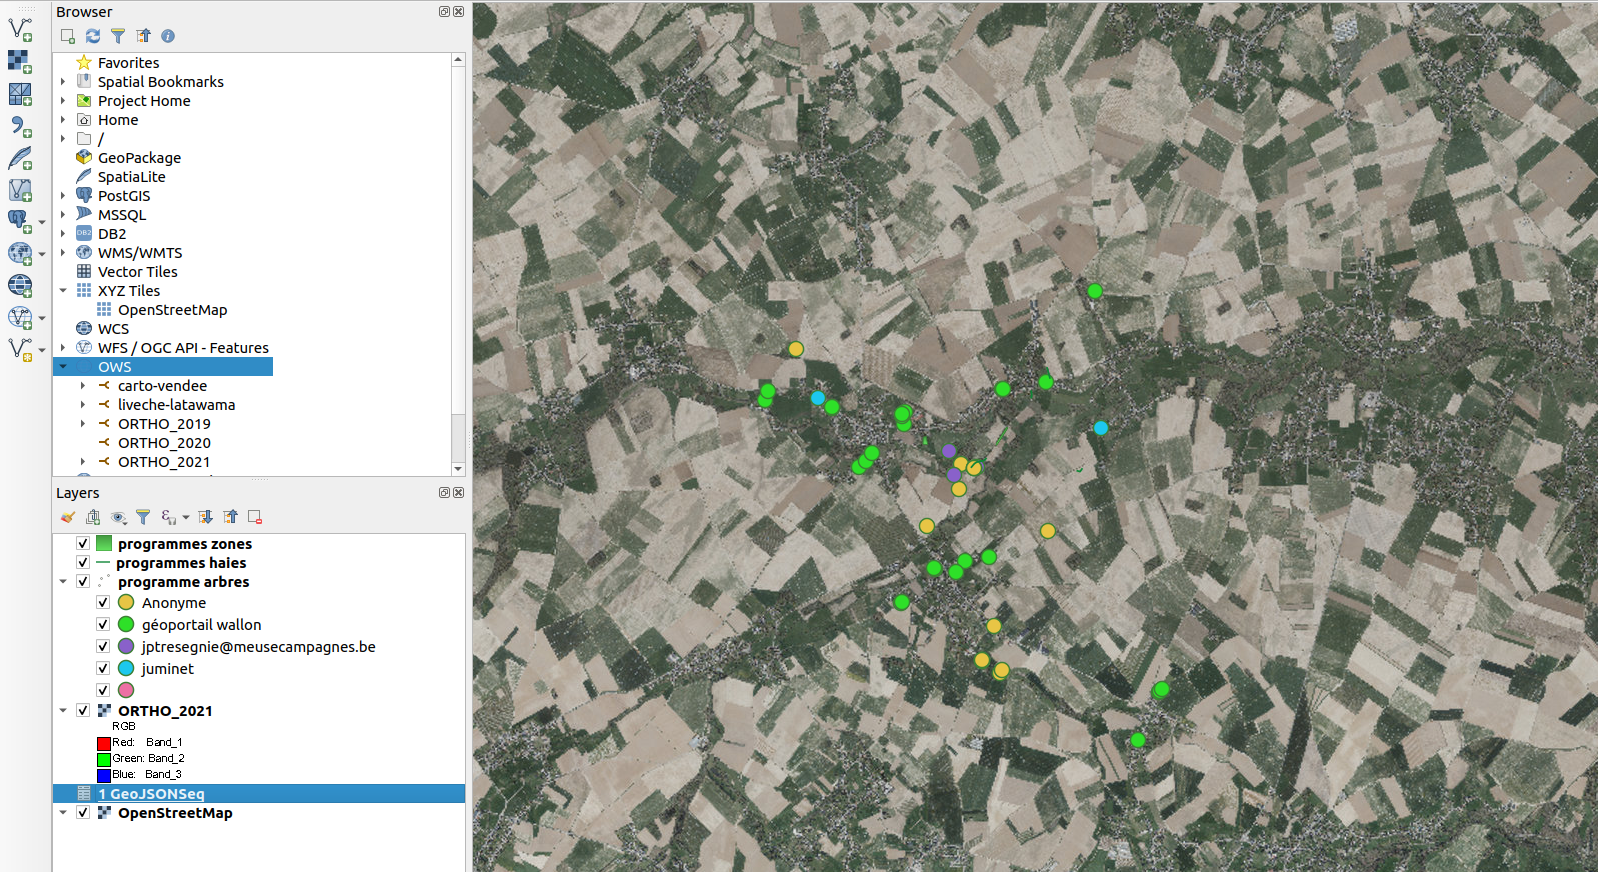
Task: Uncheck the juminet category
Action: pos(103,669)
